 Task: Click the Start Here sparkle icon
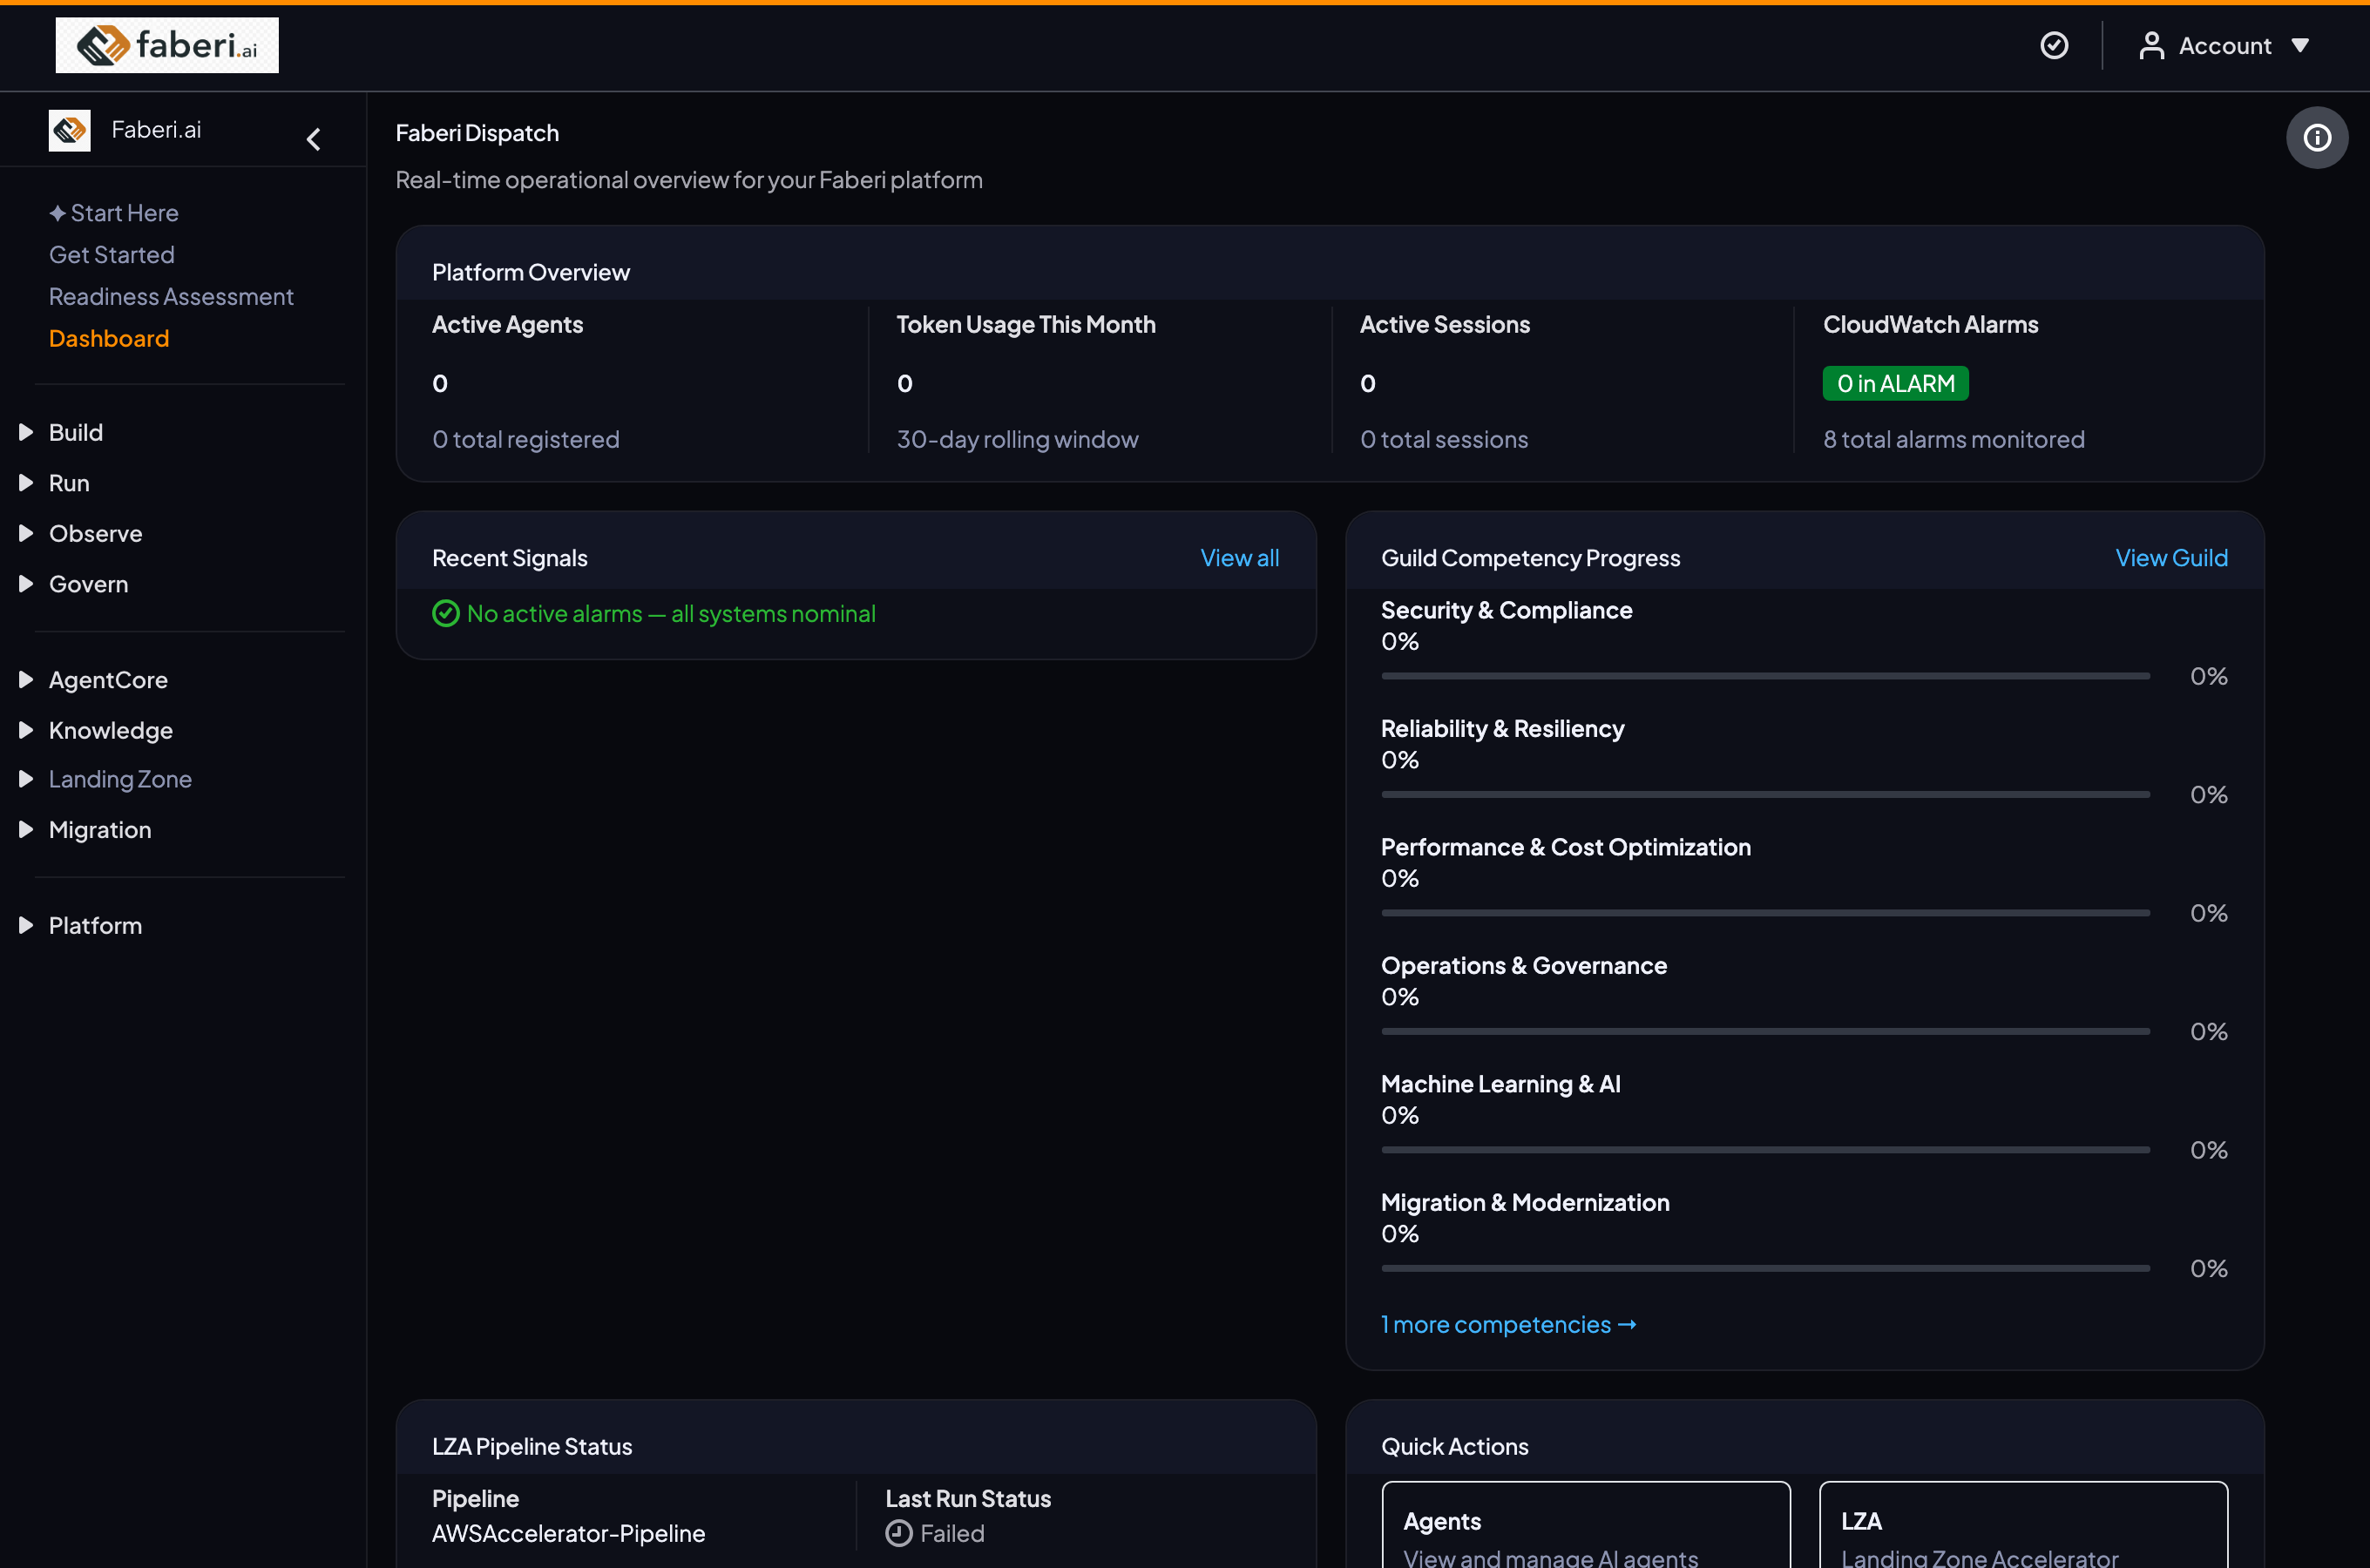pos(58,213)
